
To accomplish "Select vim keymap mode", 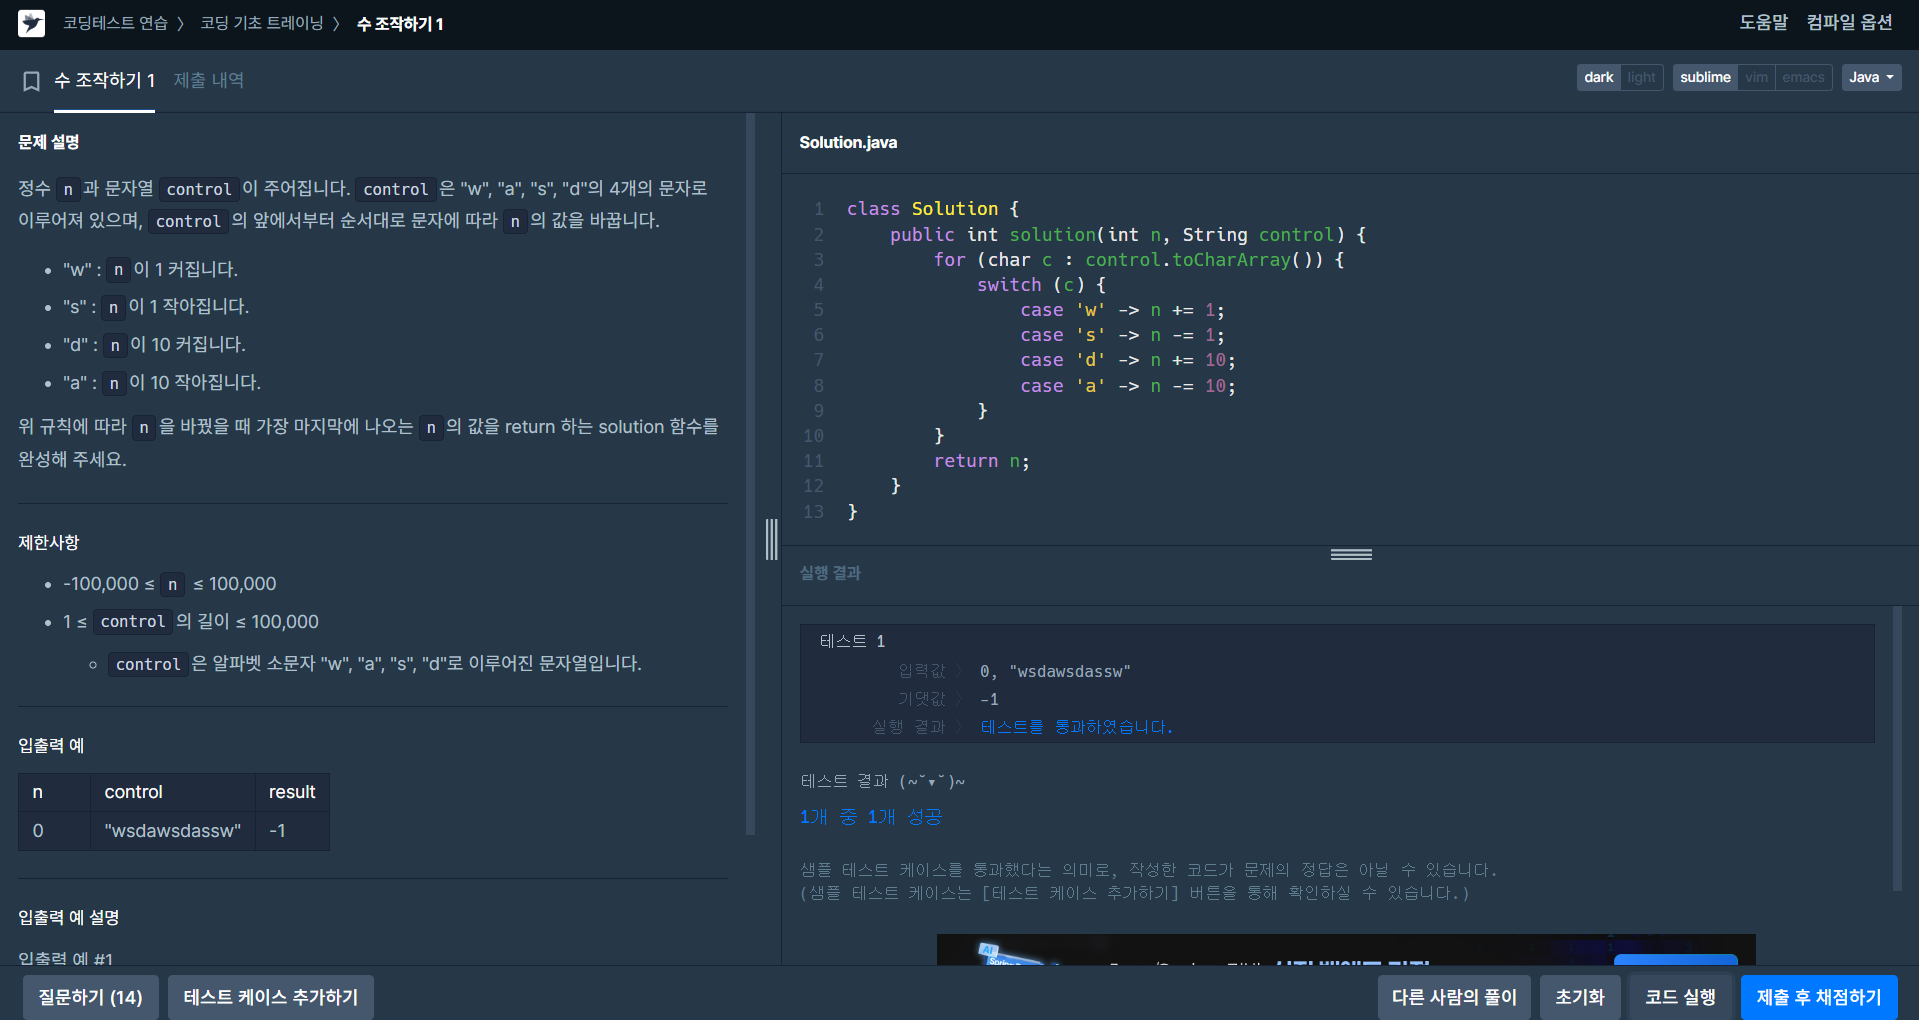I will point(1756,77).
